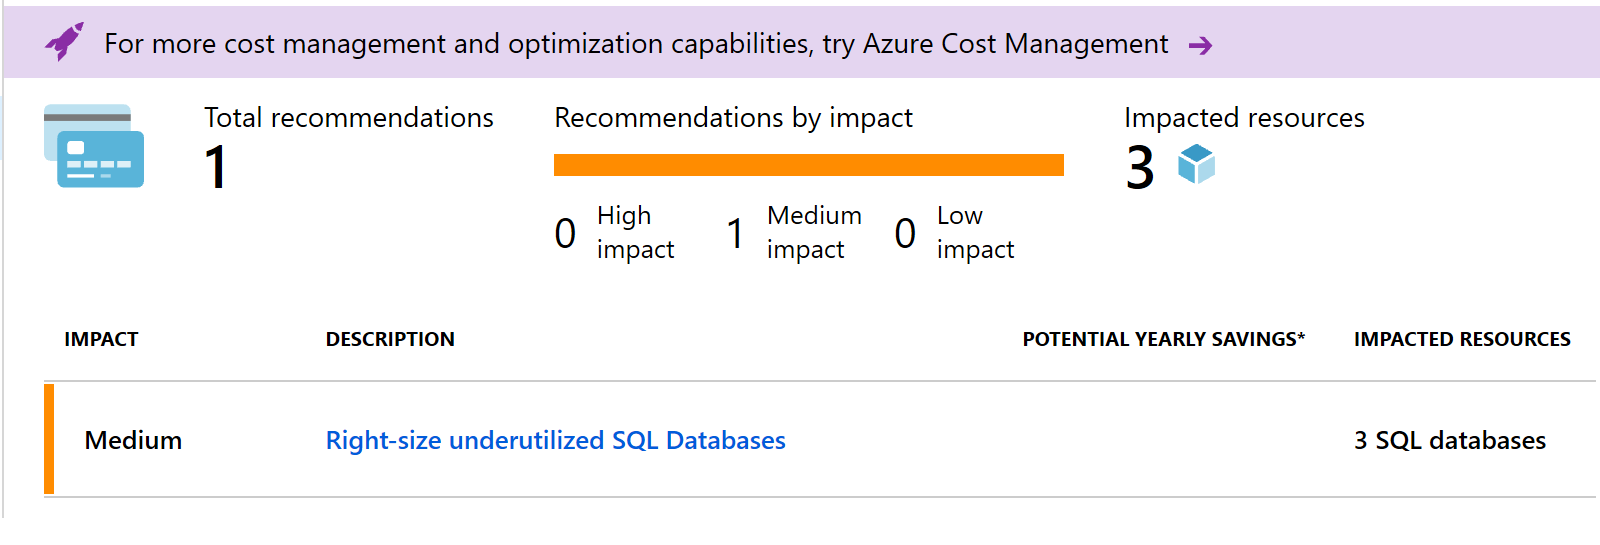Click the orange Recommendations by impact bar
Screen dimensions: 1600x545
(x=808, y=165)
